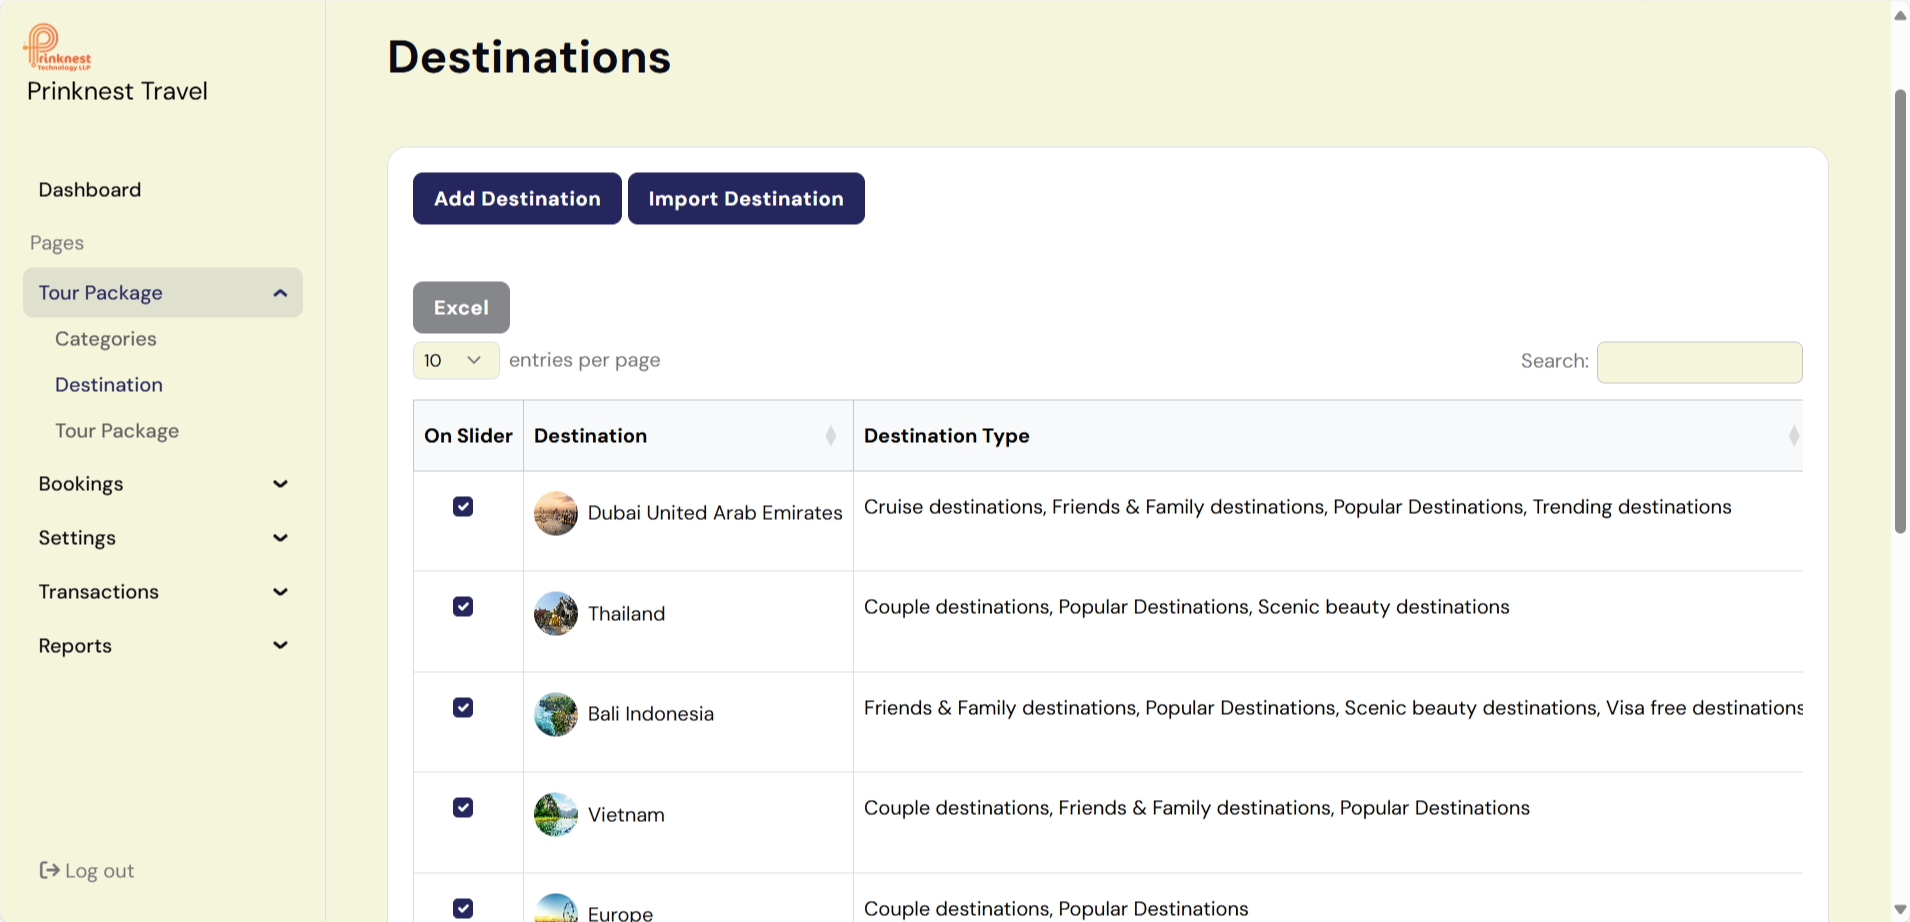Uncheck On Slider for Dubai United Arab Emirates
This screenshot has width=1910, height=922.
[463, 507]
